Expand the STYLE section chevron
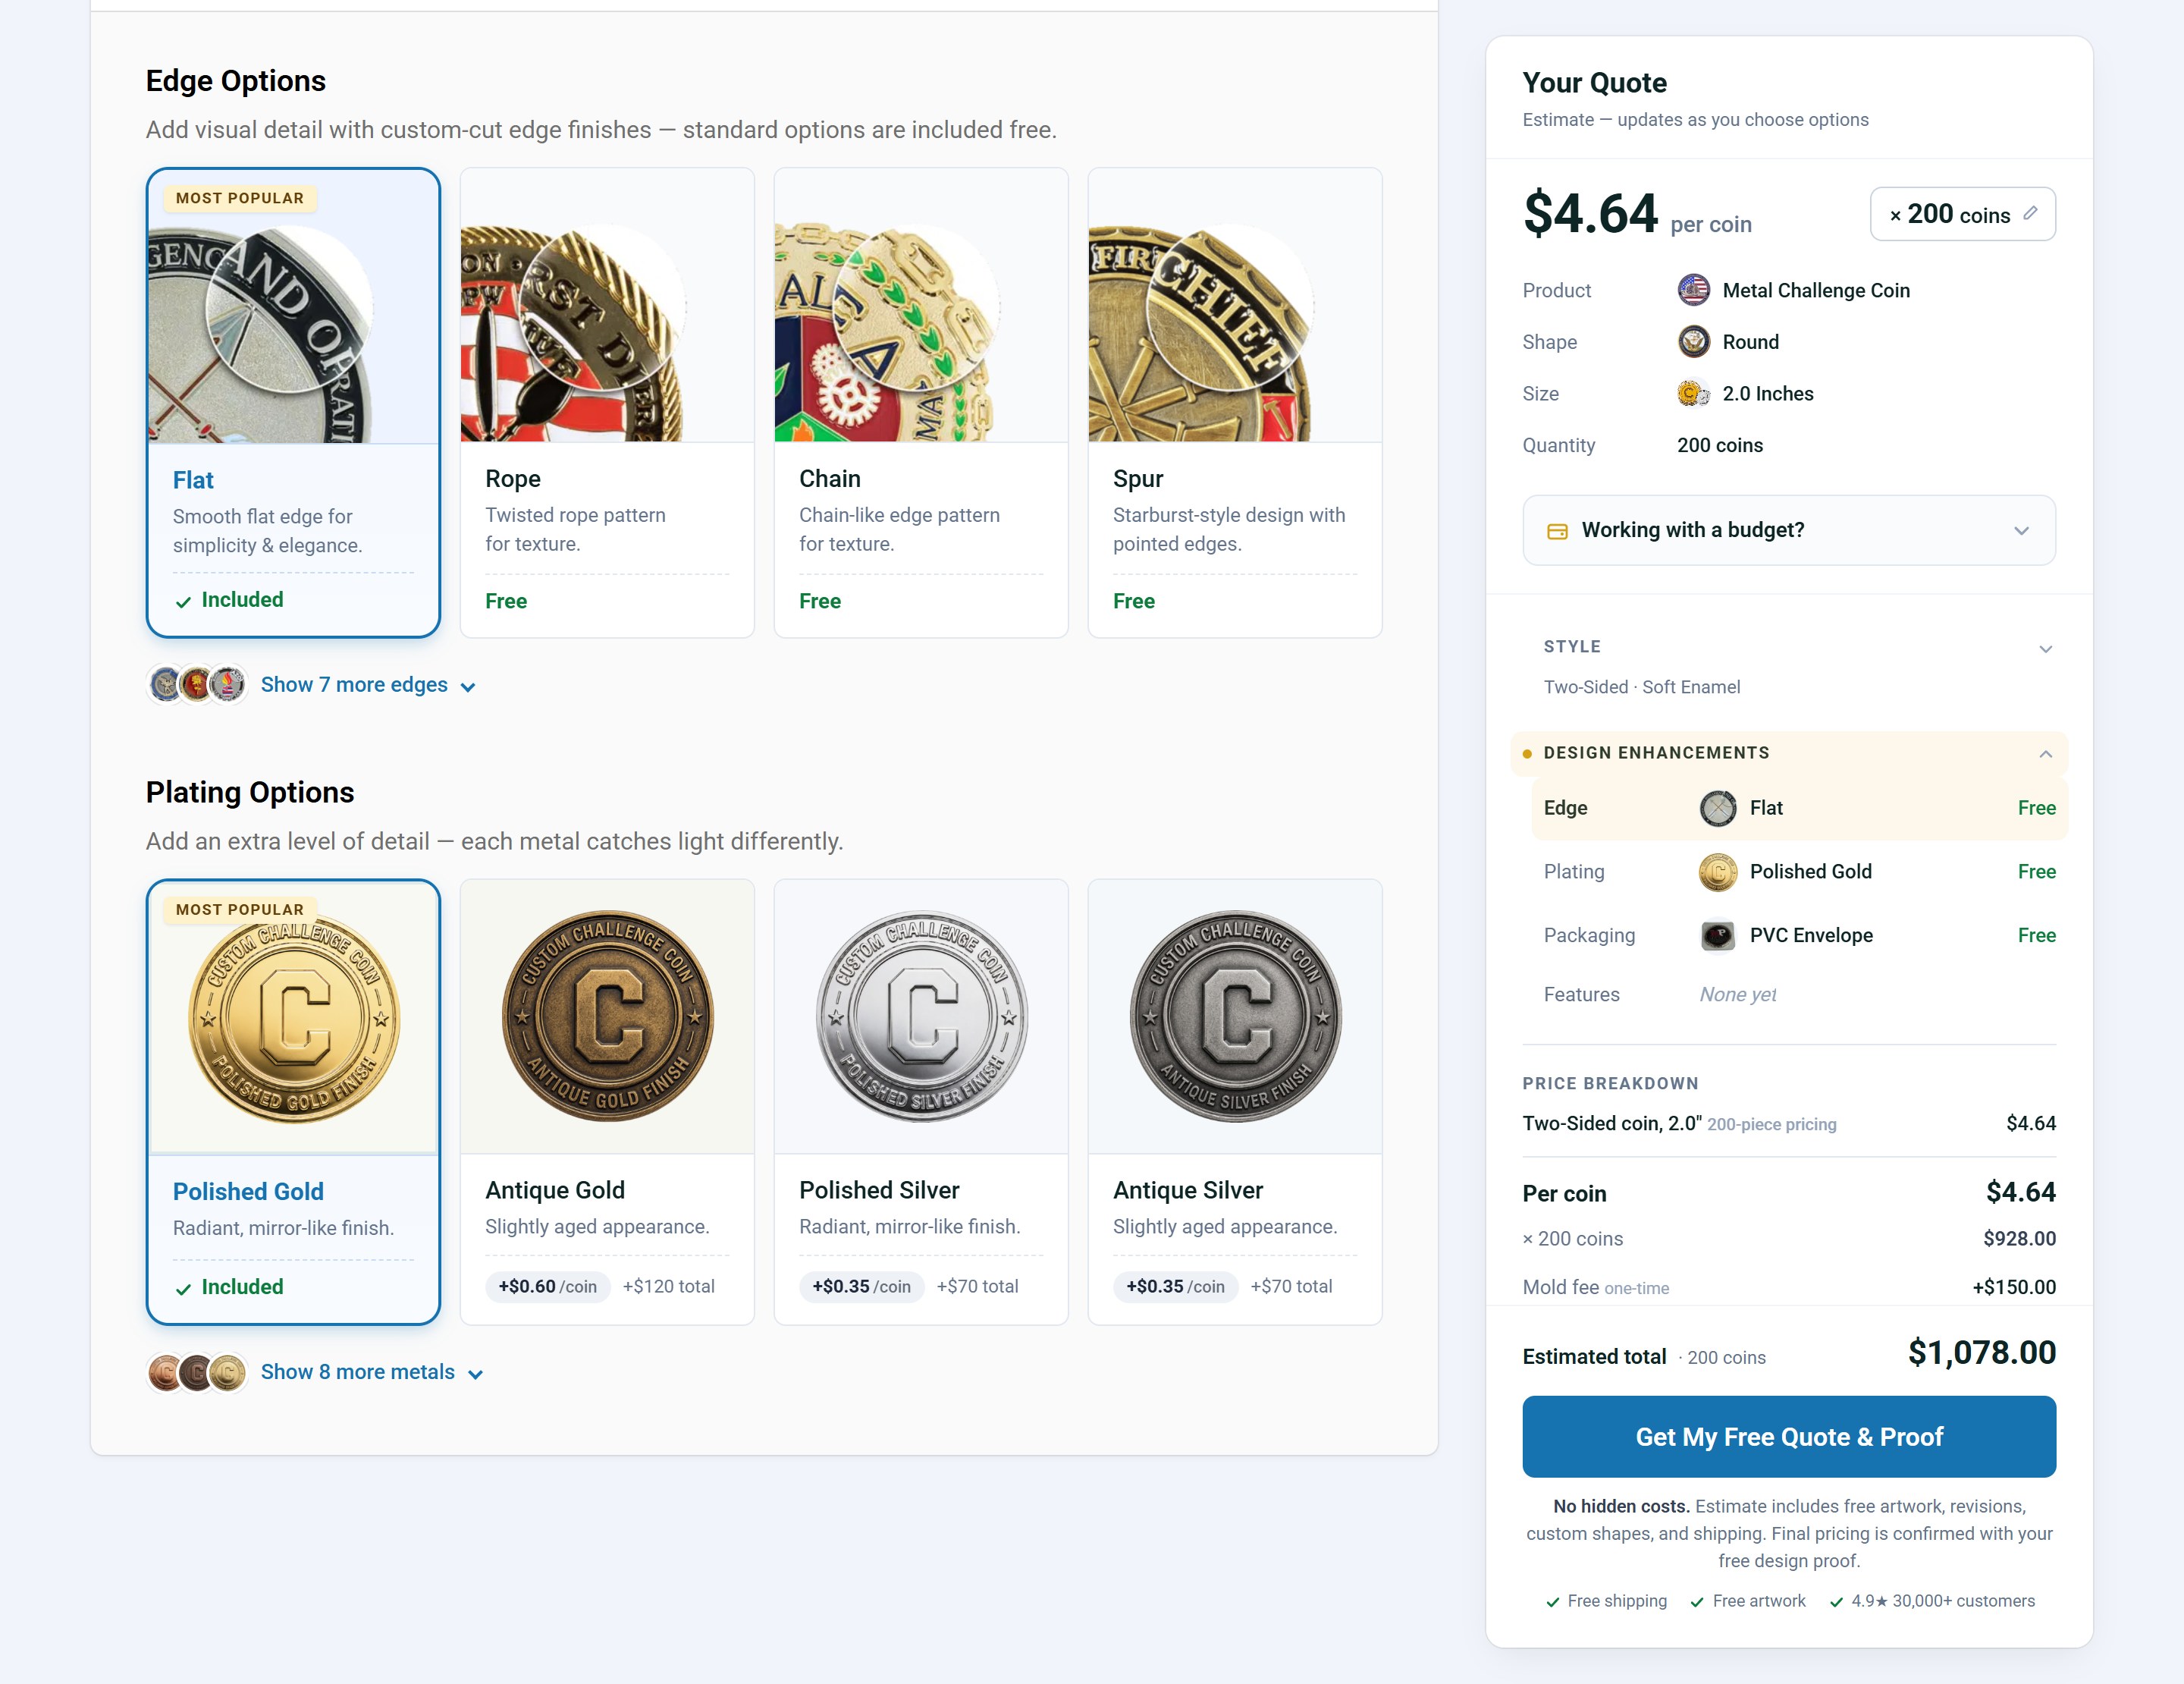The width and height of the screenshot is (2184, 1684). [x=2045, y=648]
